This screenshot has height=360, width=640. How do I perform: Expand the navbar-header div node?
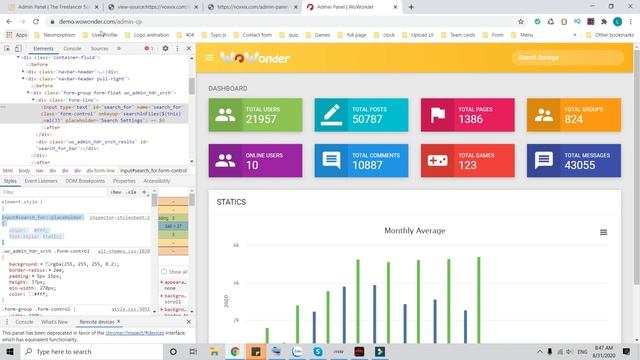(23, 71)
